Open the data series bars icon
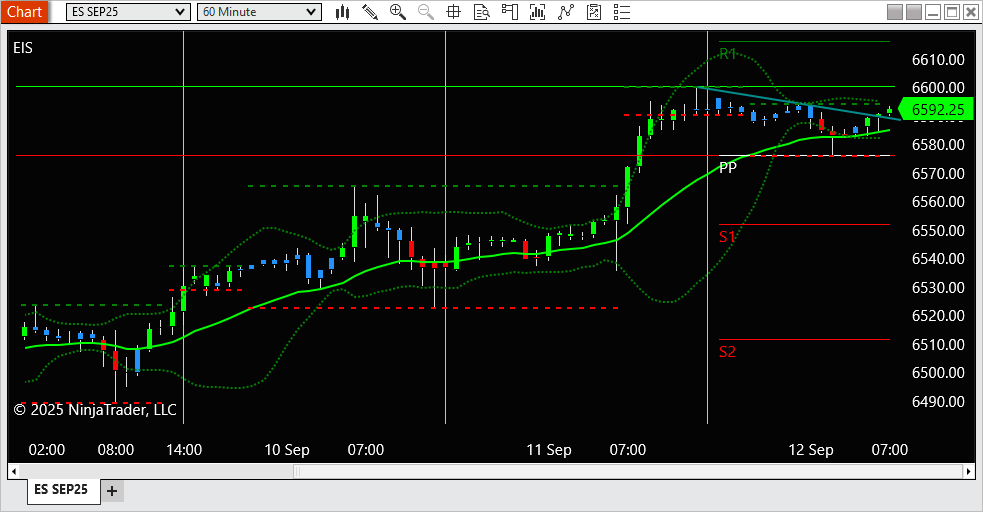This screenshot has height=512, width=983. tap(537, 12)
